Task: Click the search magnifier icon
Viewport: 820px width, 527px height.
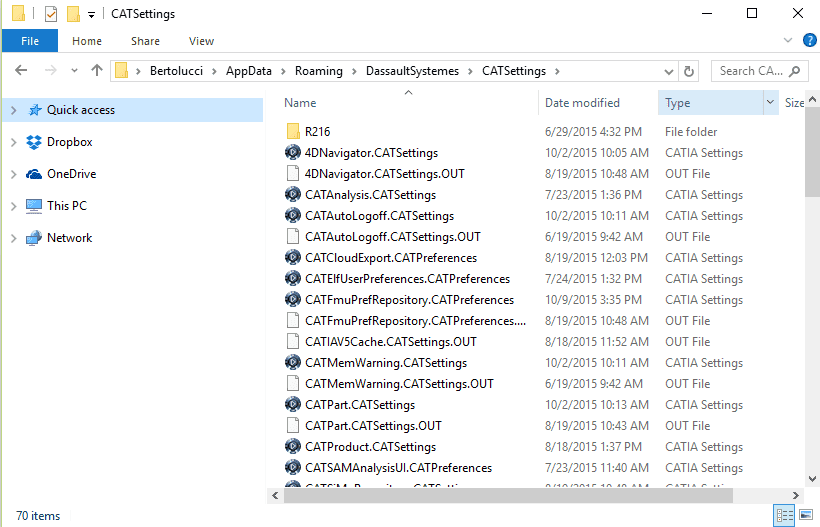Action: pyautogui.click(x=794, y=71)
